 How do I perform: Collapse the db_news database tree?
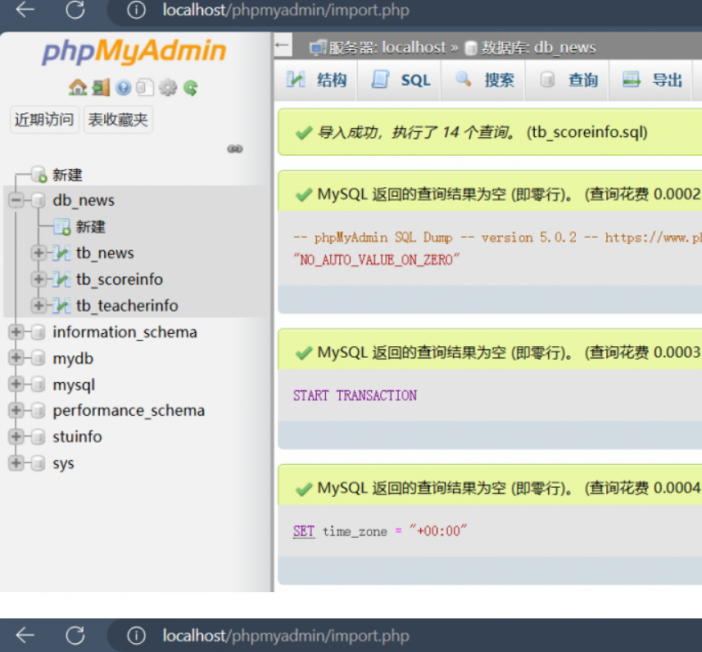16,200
